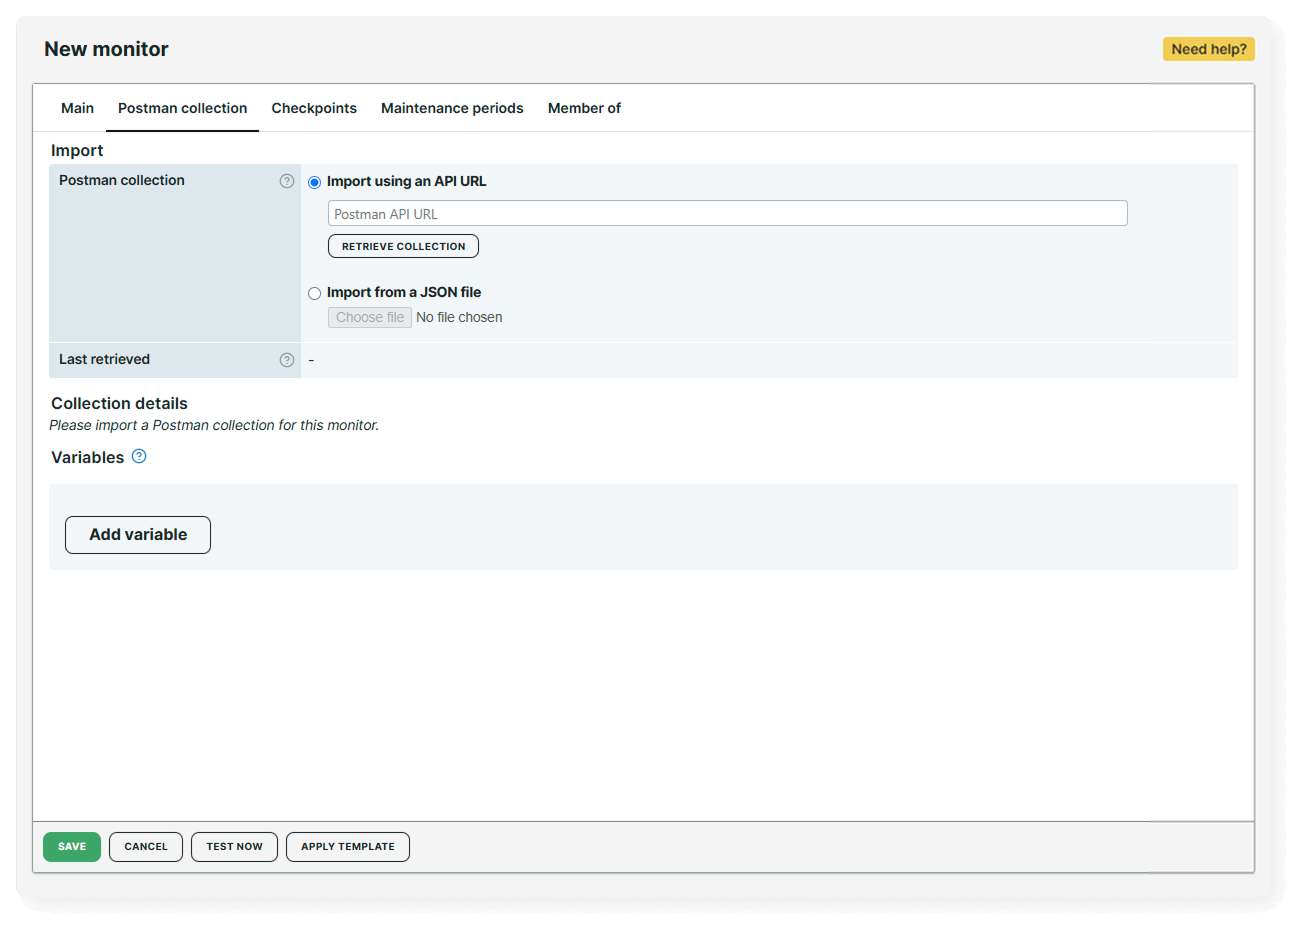1303x929 pixels.
Task: Open the Postman collection help tooltip
Action: click(x=287, y=180)
